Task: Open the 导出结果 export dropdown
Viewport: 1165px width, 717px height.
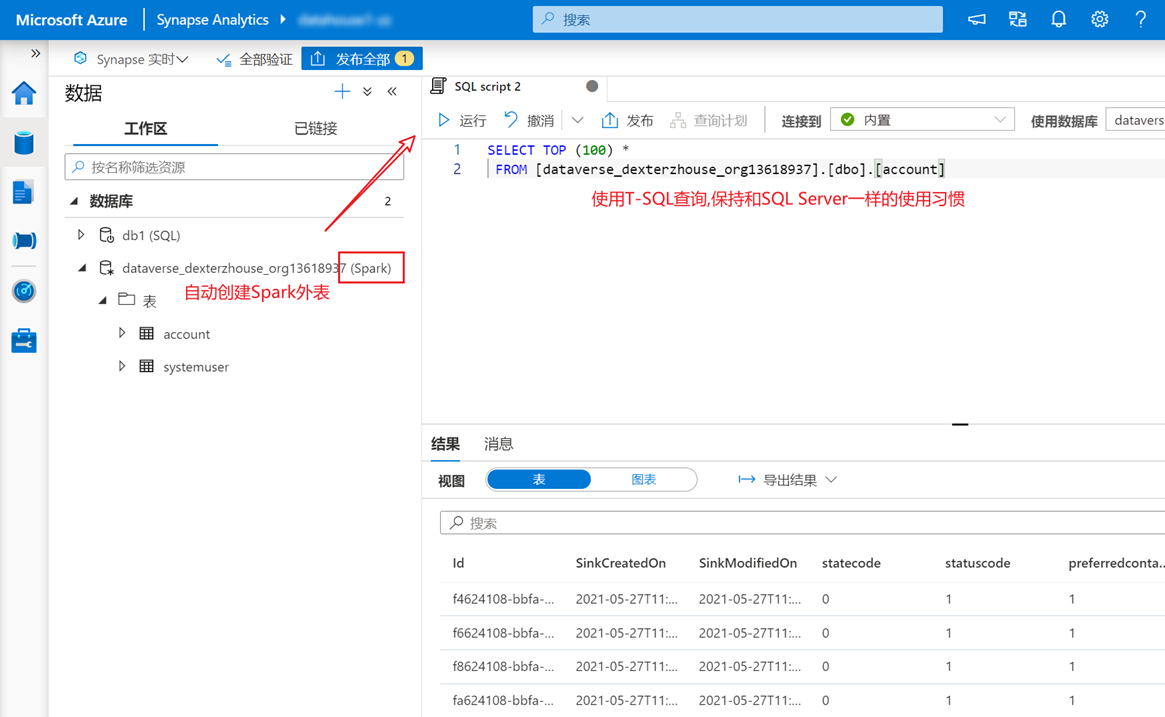Action: (x=788, y=480)
